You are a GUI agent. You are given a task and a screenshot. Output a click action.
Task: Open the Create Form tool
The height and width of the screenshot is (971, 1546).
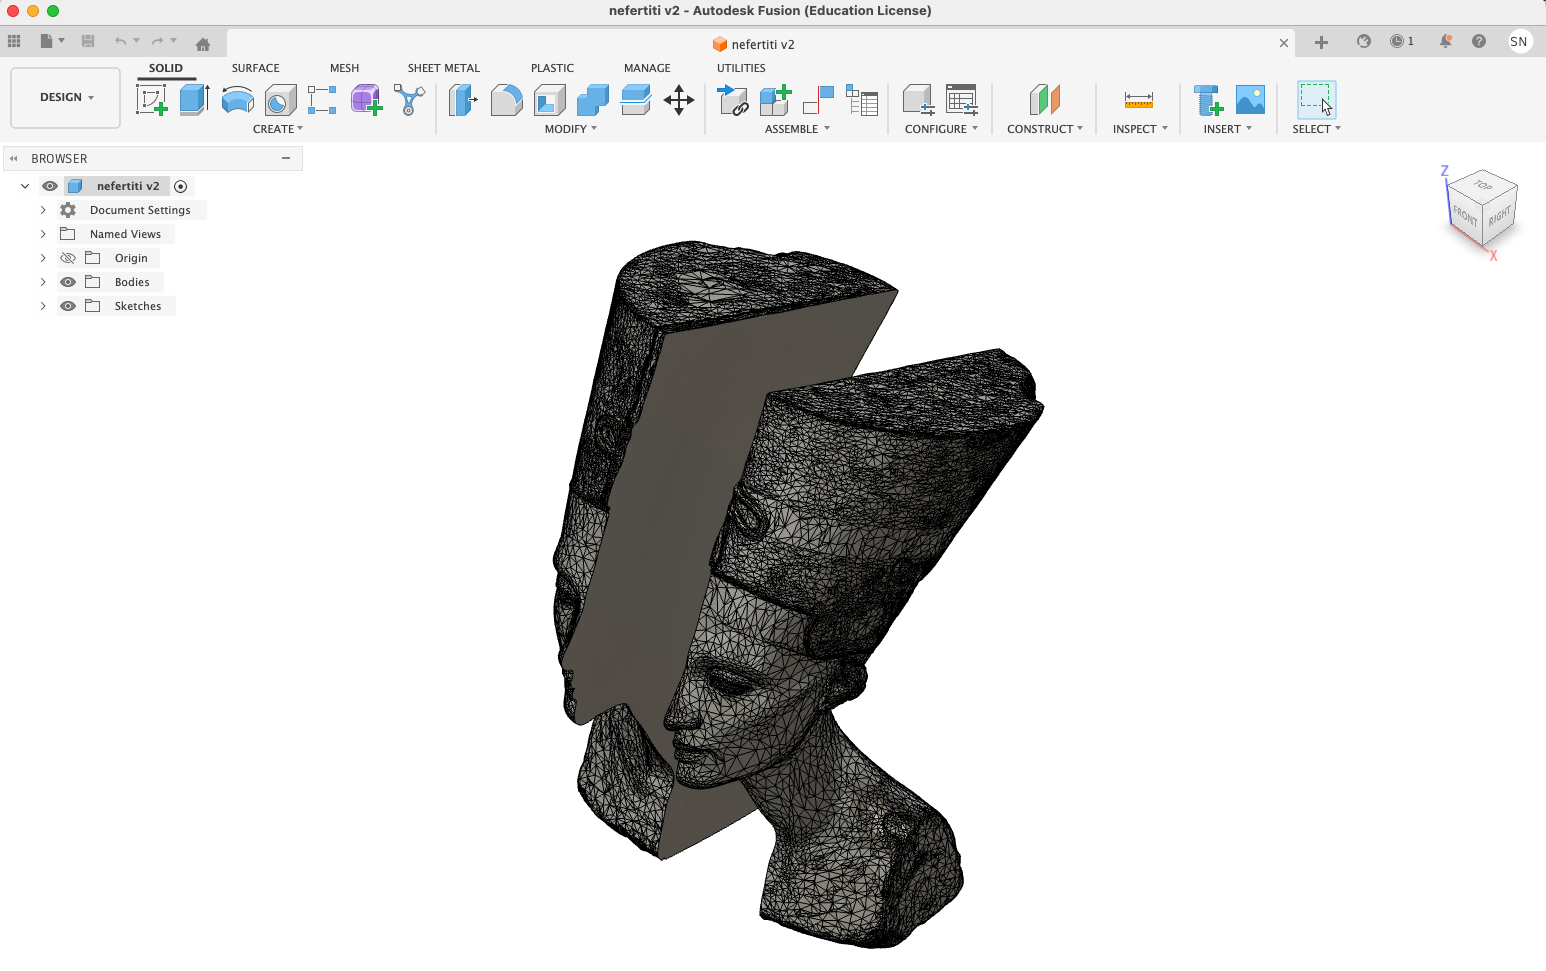point(365,100)
